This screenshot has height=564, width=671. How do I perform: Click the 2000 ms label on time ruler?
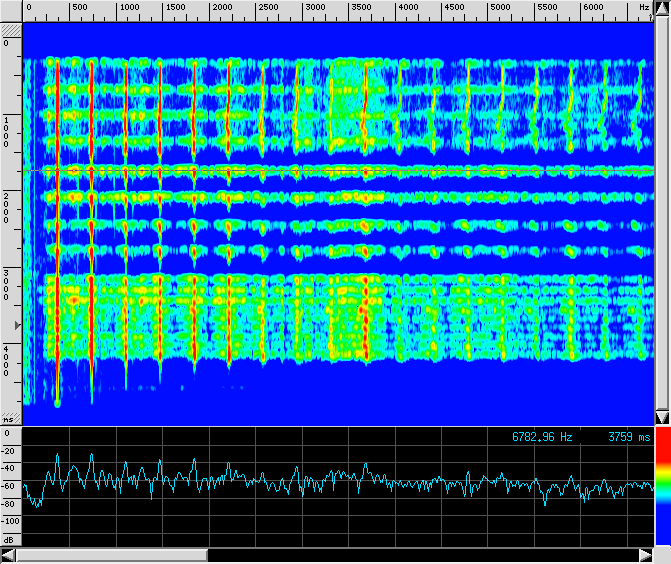point(7,205)
